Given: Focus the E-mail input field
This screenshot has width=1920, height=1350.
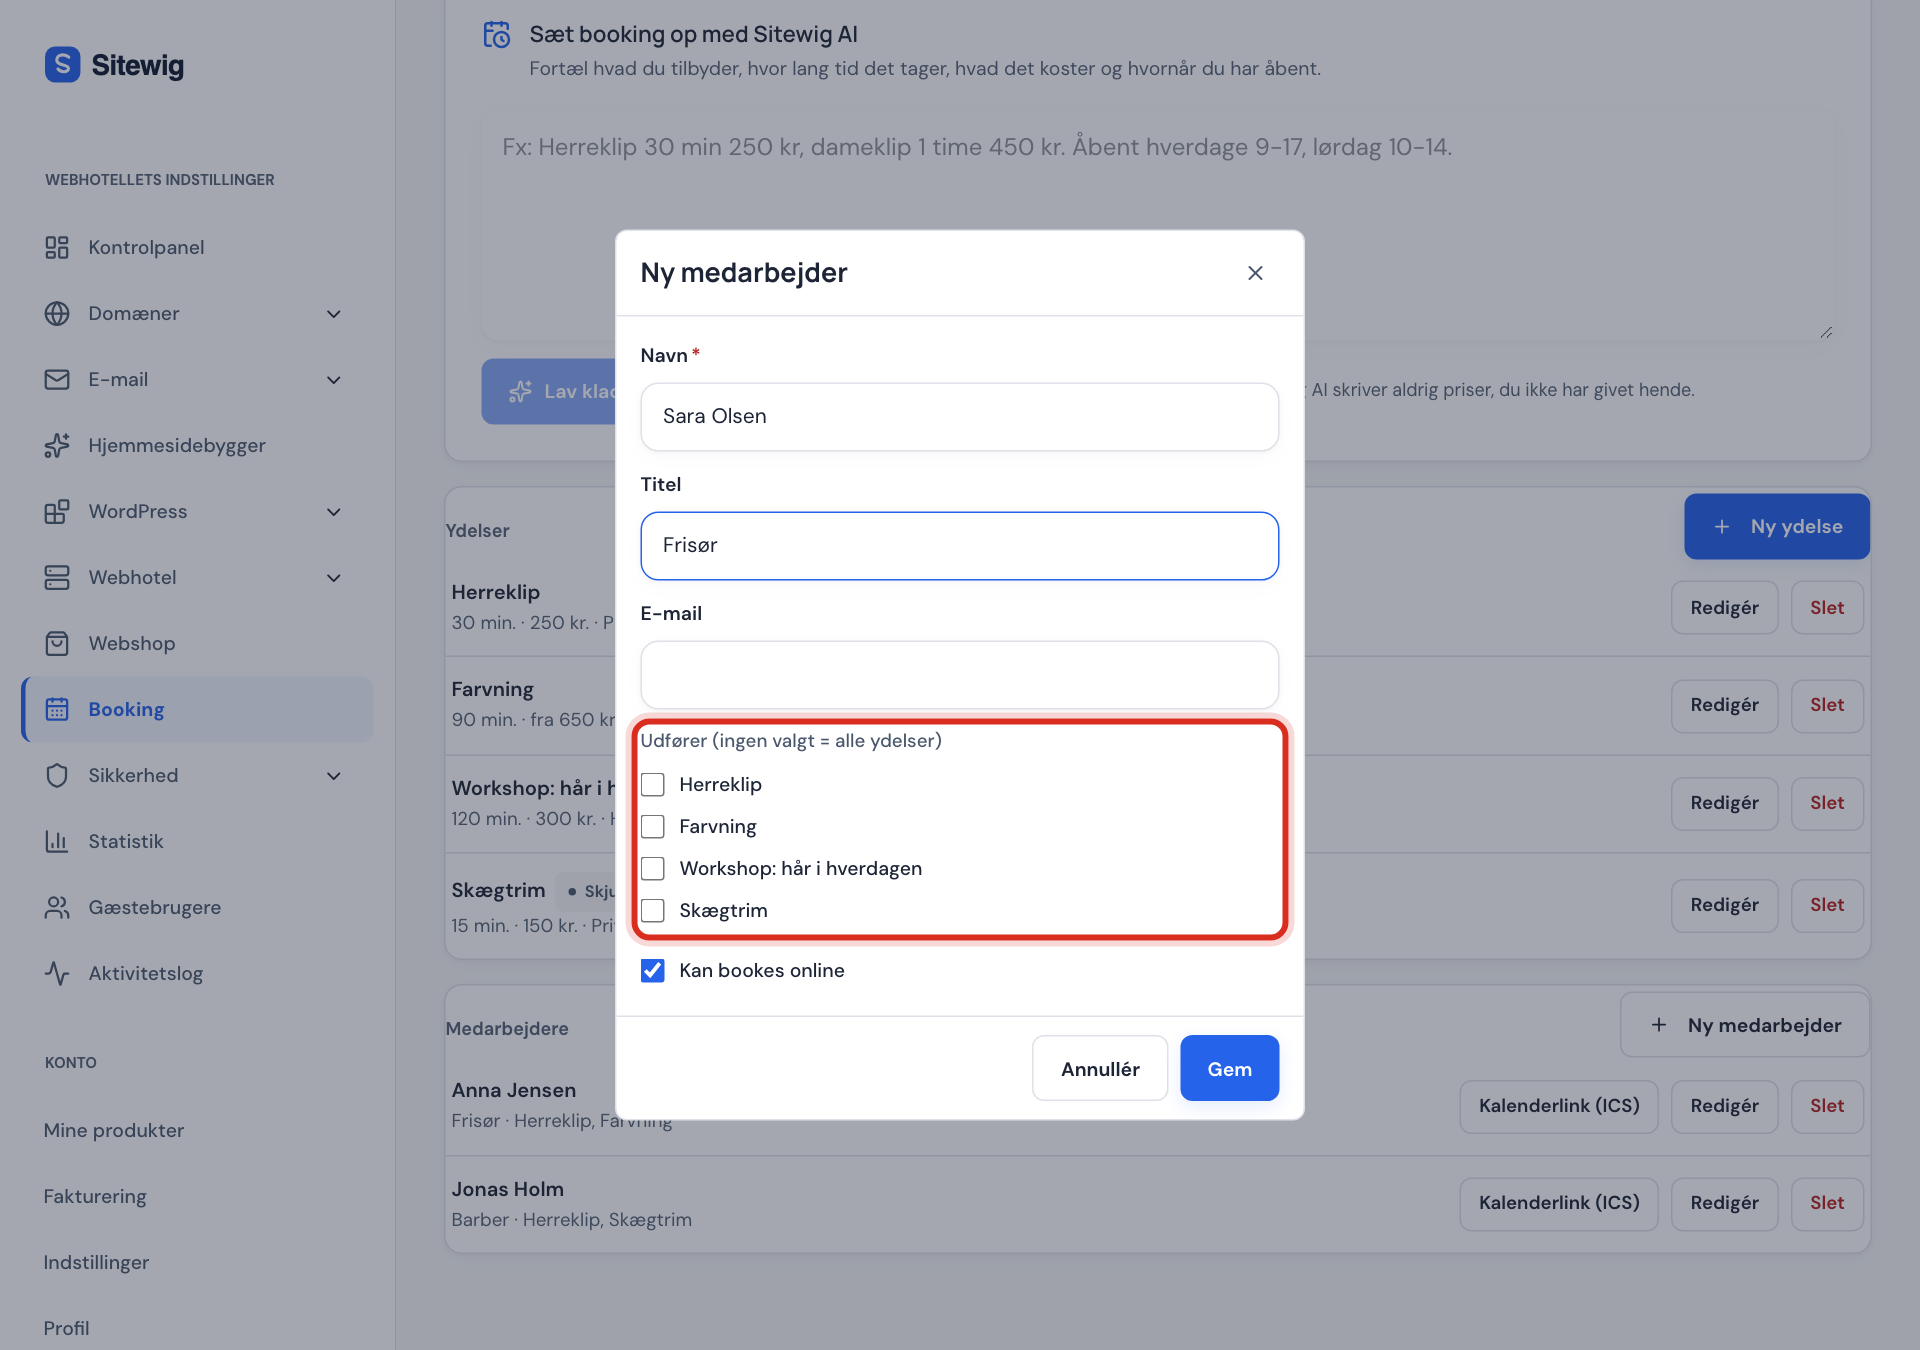Looking at the screenshot, I should pos(959,675).
